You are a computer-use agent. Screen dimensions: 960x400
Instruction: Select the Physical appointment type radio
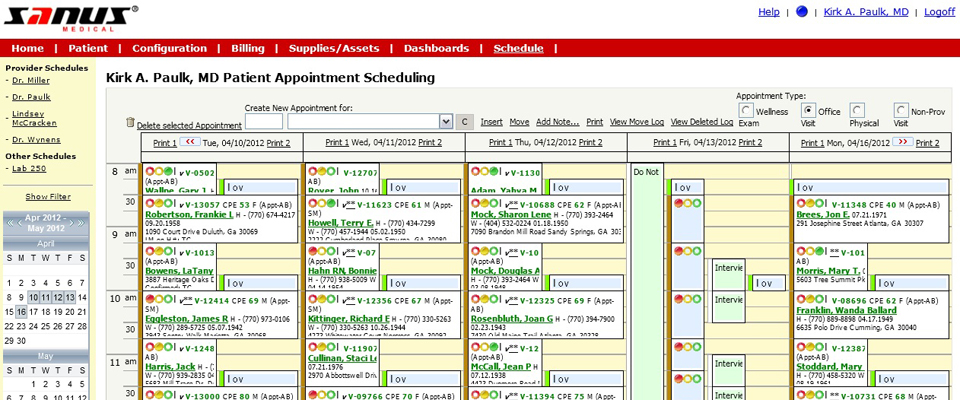(858, 110)
